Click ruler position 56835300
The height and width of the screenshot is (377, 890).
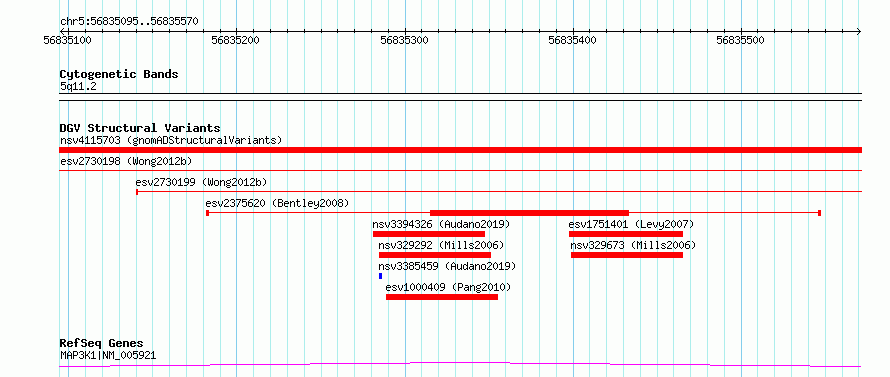coord(405,41)
